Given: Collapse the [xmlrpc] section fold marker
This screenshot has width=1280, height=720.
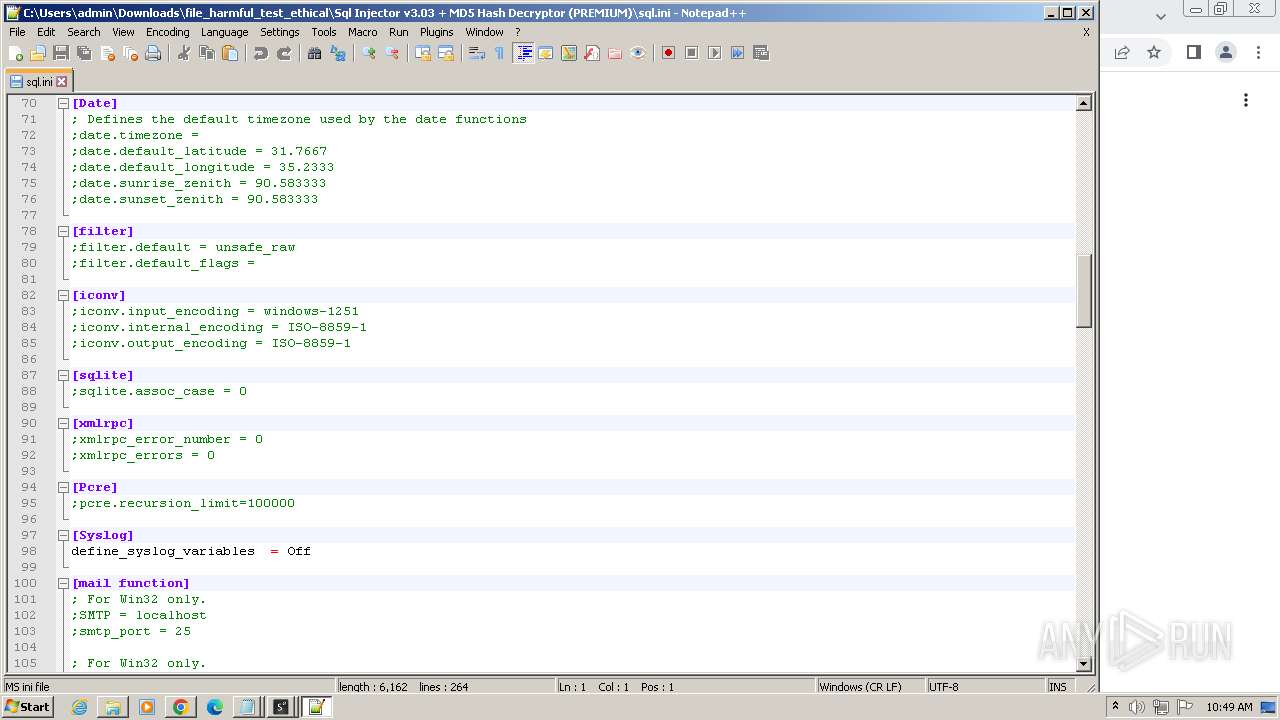Looking at the screenshot, I should (x=63, y=423).
